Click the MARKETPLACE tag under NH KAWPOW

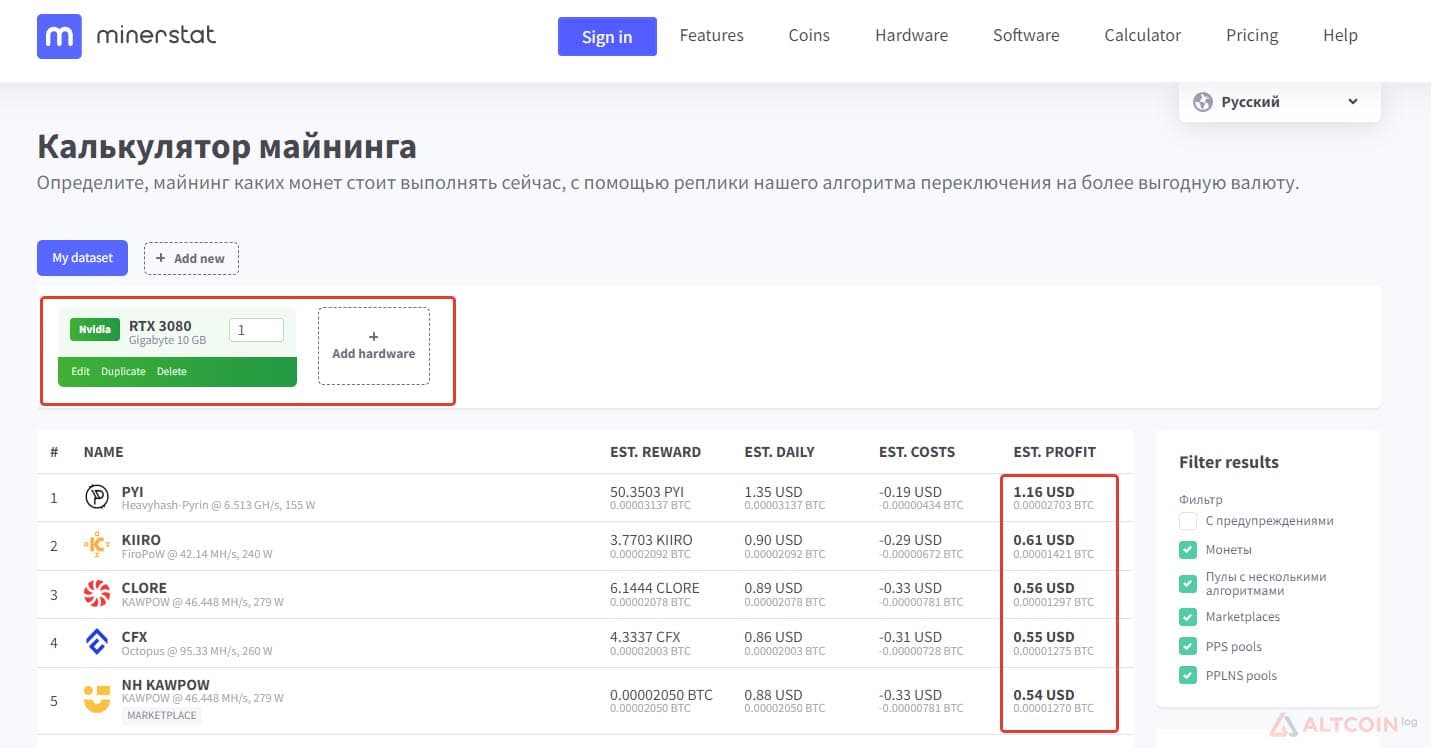click(x=161, y=716)
